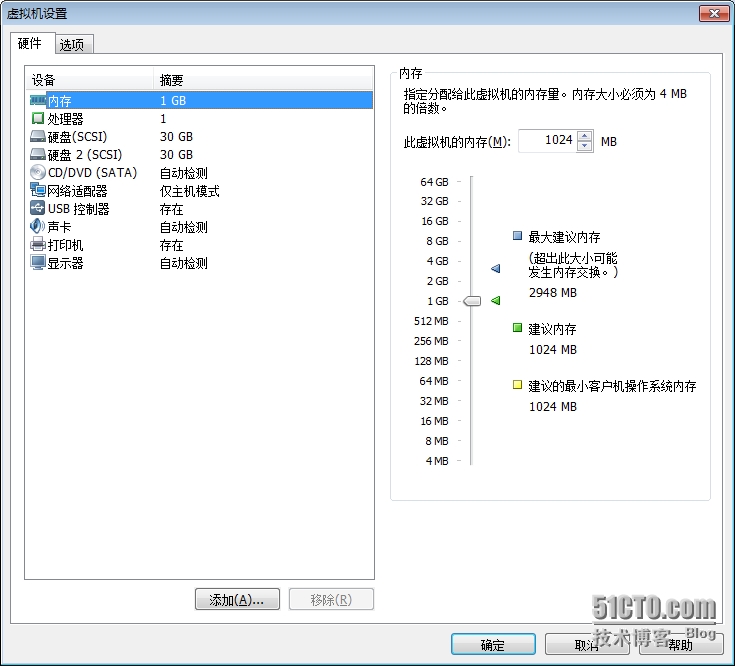735x666 pixels.
Task: Click the green 建议内存 legend square
Action: tap(518, 328)
